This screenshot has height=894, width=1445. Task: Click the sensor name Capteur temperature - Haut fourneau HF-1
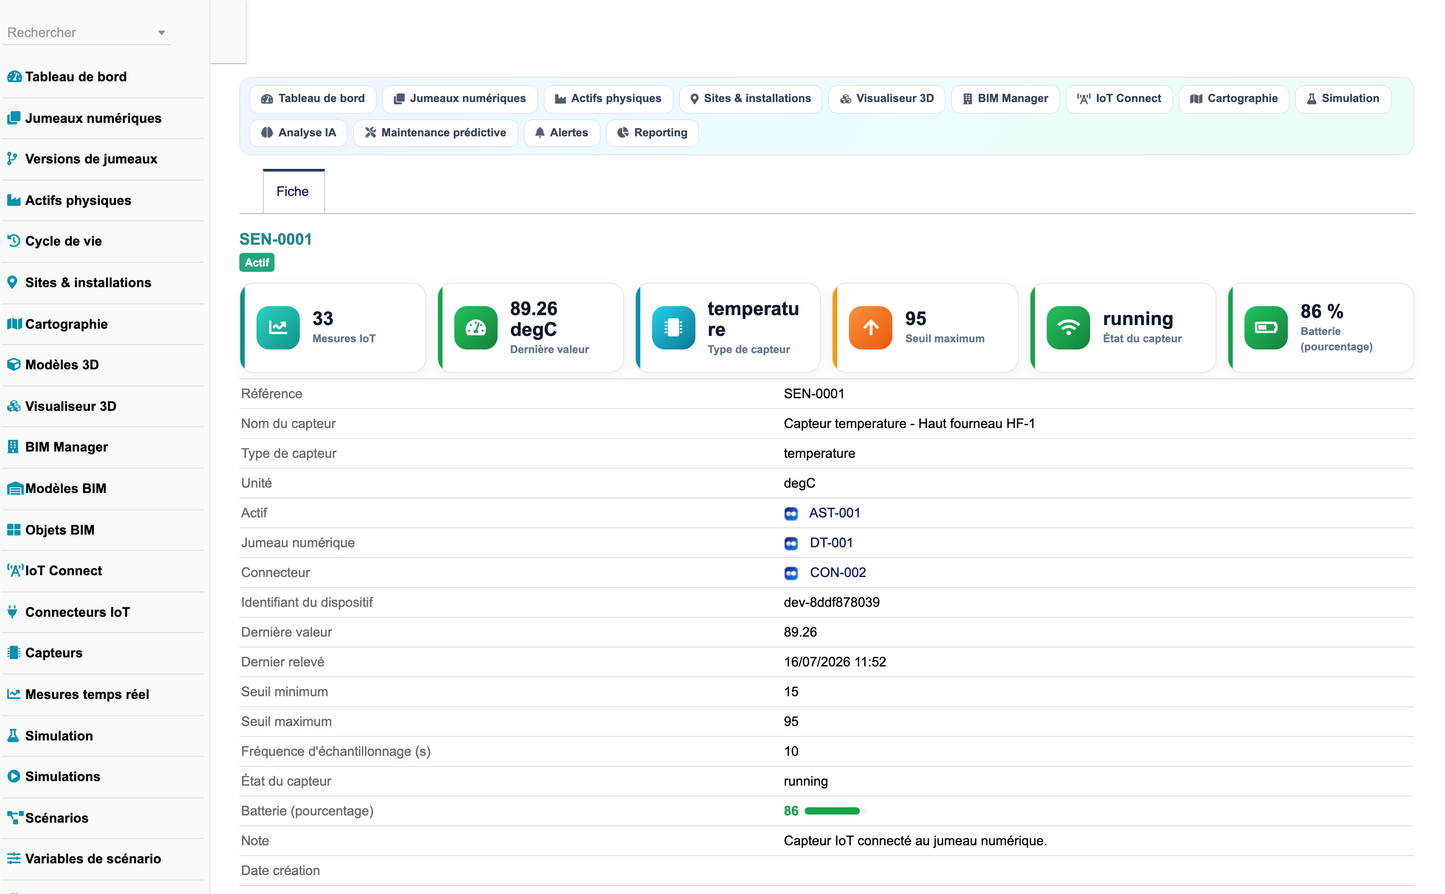[x=909, y=424]
